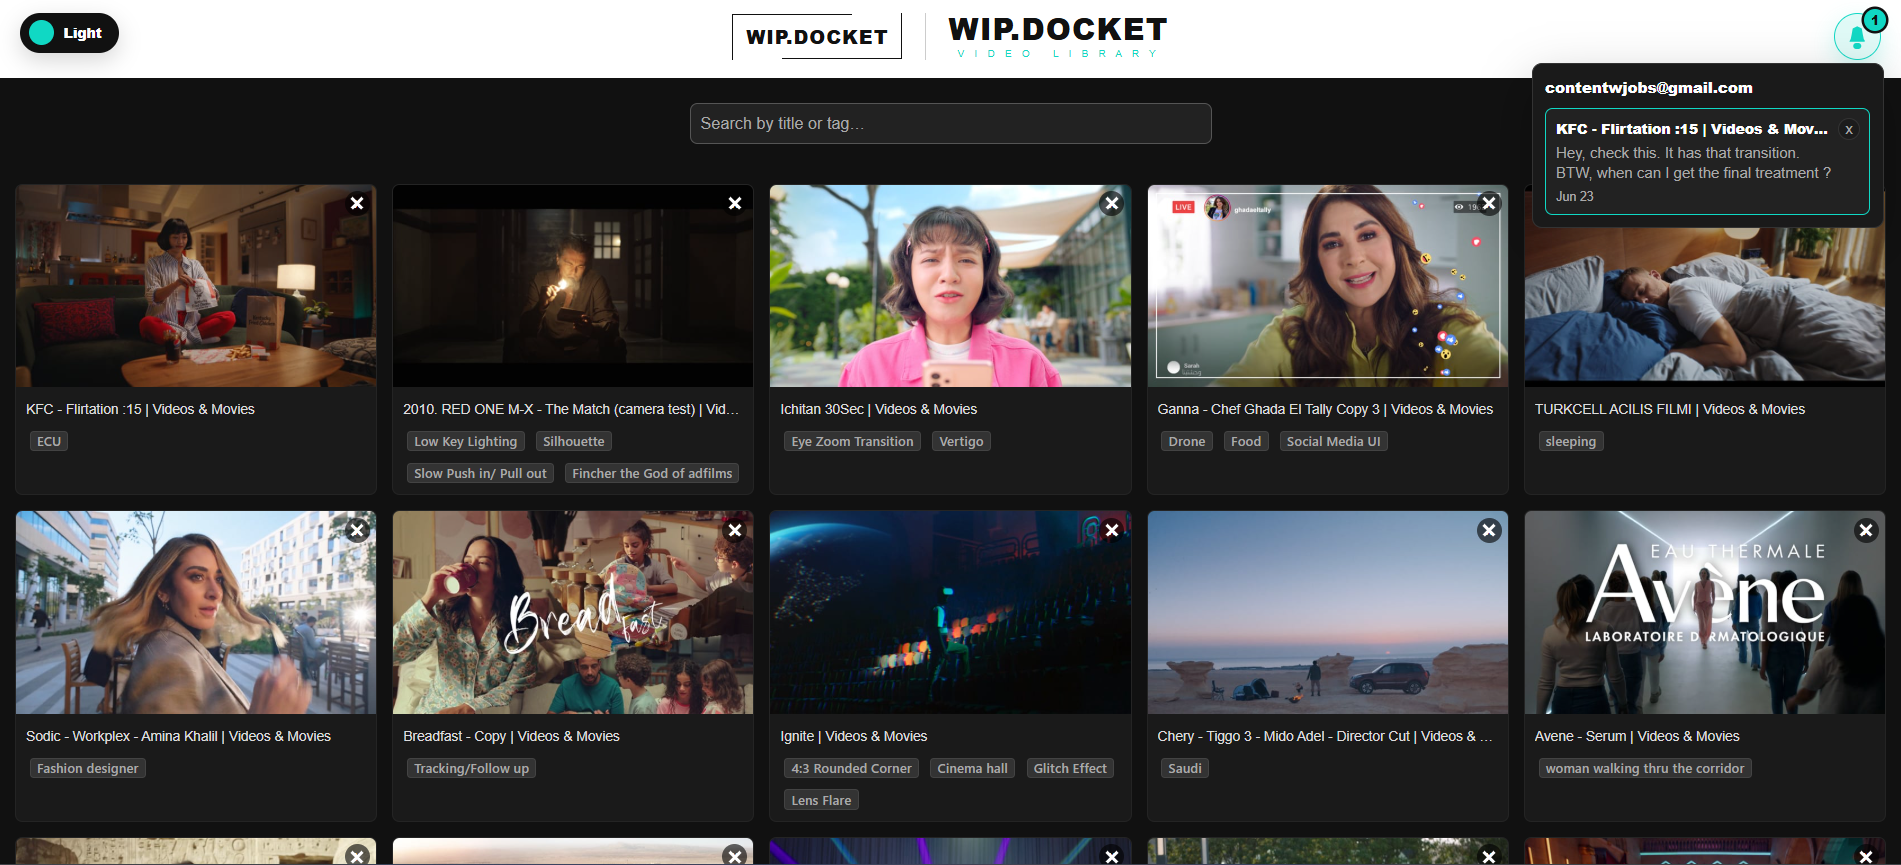1901x865 pixels.
Task: Select the sleeping tag
Action: [x=1571, y=441]
